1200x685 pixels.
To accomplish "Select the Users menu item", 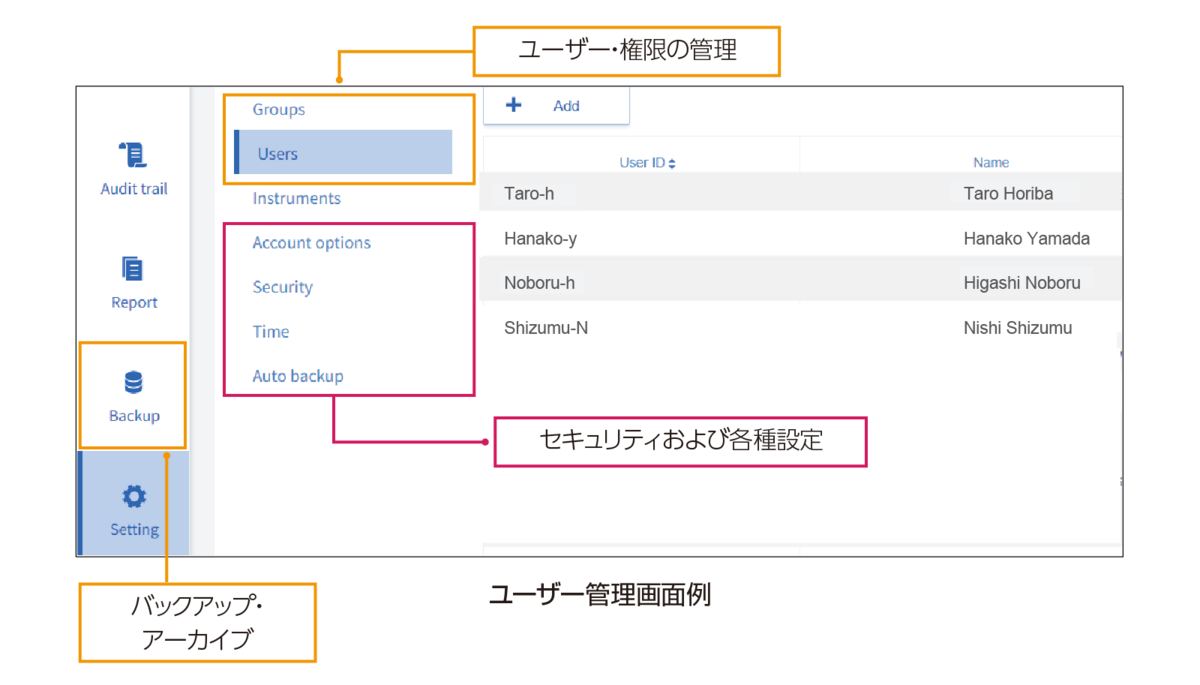I will [x=278, y=154].
